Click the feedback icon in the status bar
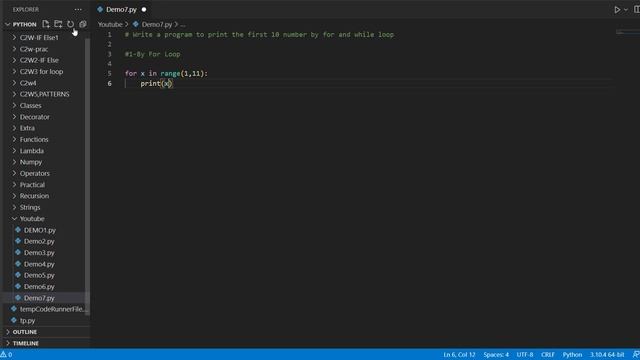This screenshot has width=640, height=360. point(636,354)
